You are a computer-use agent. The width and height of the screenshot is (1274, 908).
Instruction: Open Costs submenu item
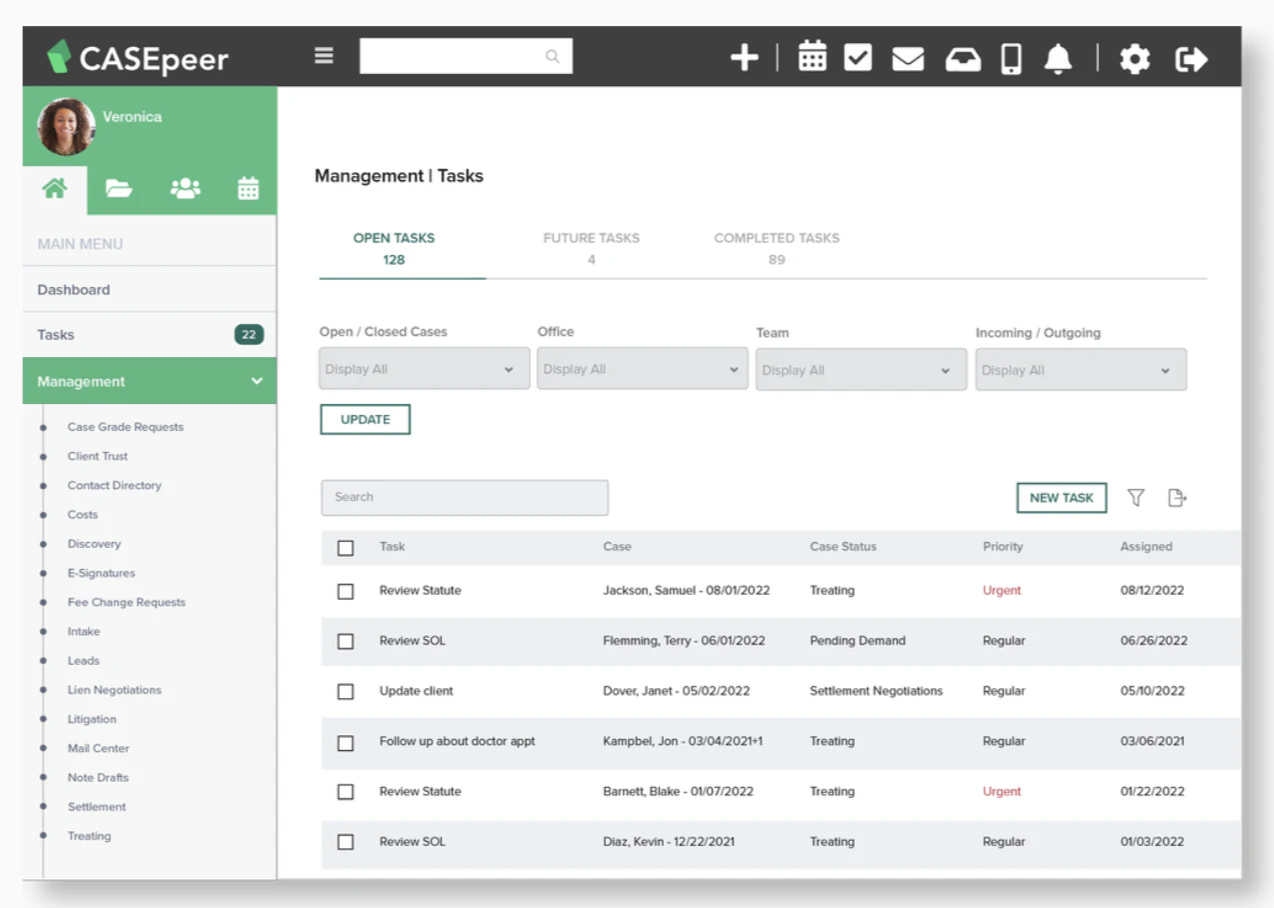click(x=83, y=514)
